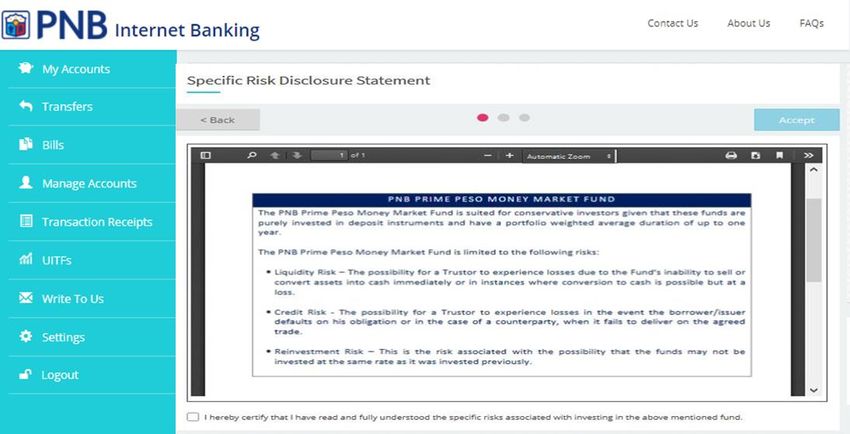Click the Liquidity Risk bullet text

(510, 281)
